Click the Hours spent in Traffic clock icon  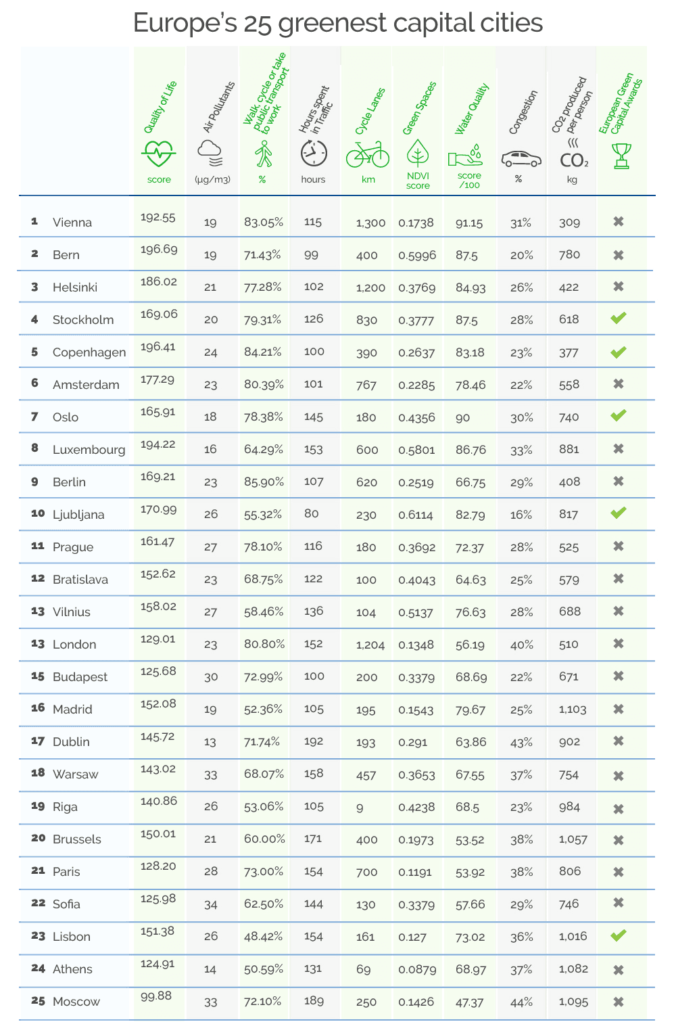[x=314, y=153]
